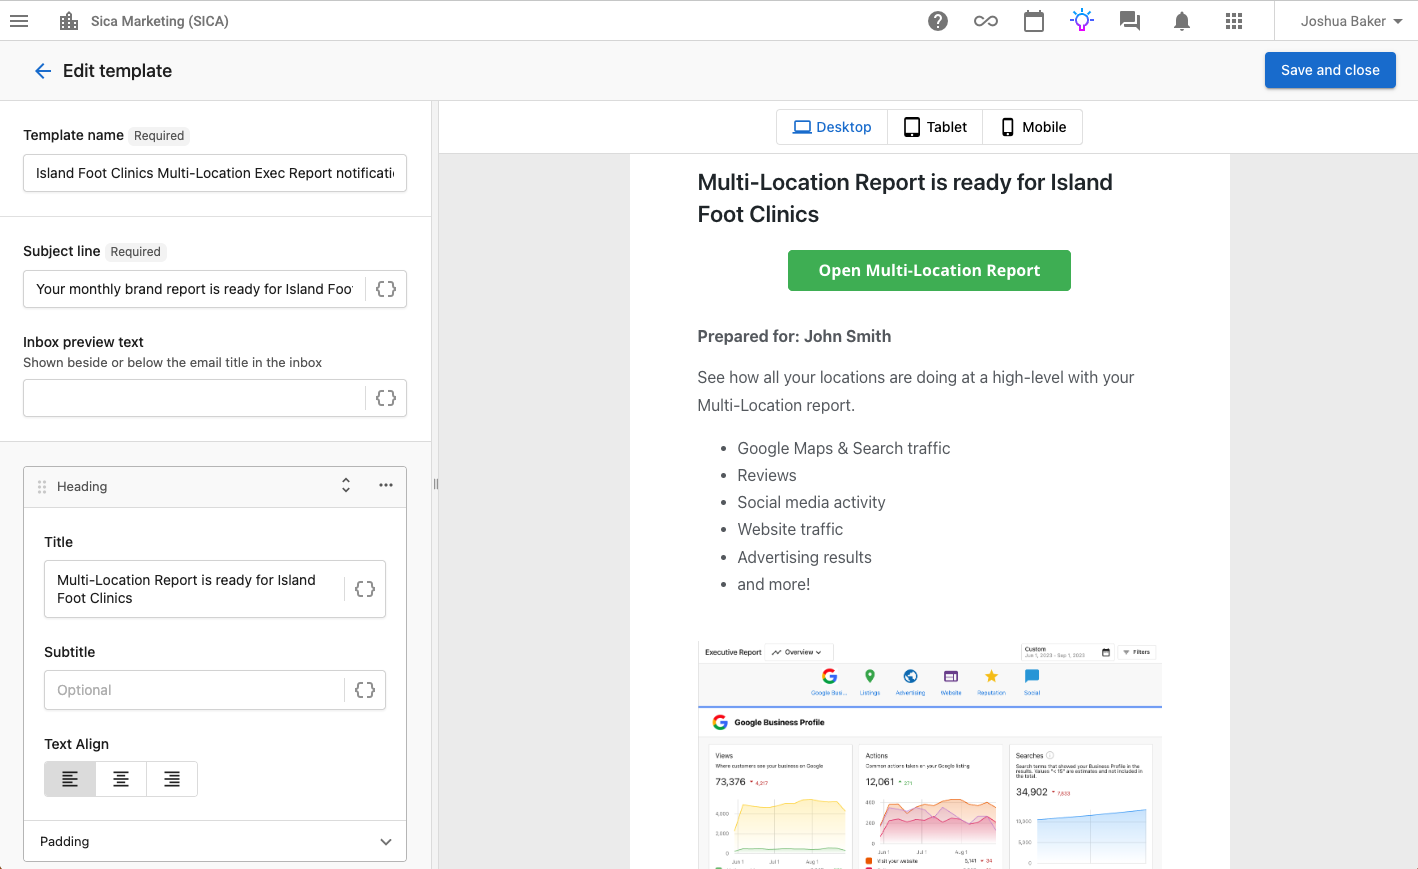Screen dimensions: 1418x869
Task: Click the infinity loop icon
Action: pyautogui.click(x=986, y=21)
